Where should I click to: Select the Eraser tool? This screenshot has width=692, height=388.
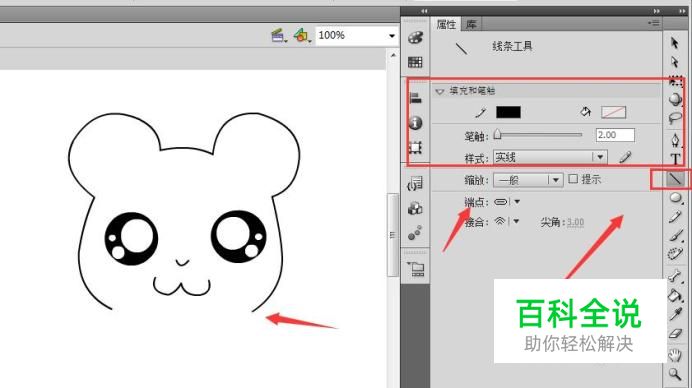coord(675,333)
